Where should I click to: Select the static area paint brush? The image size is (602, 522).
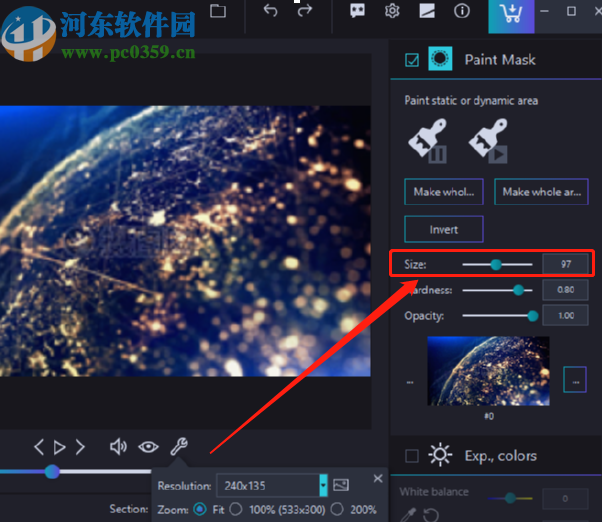(428, 141)
